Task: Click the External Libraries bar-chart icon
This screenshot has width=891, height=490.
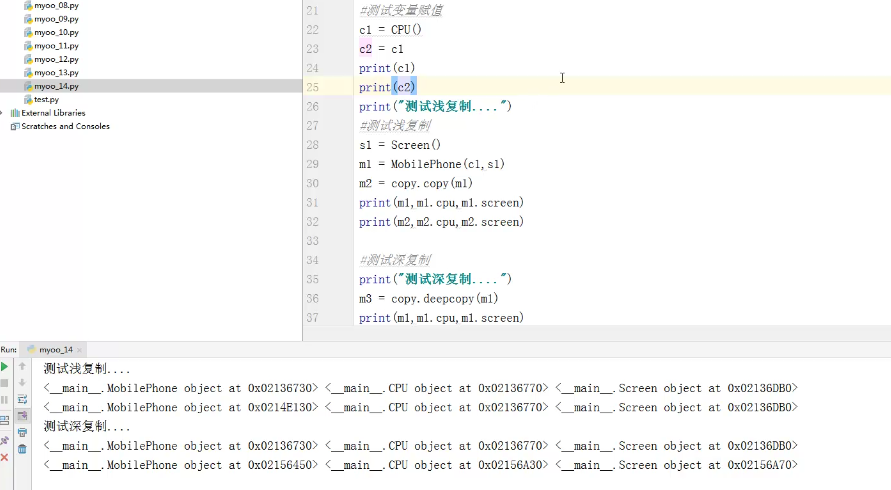Action: (x=15, y=113)
